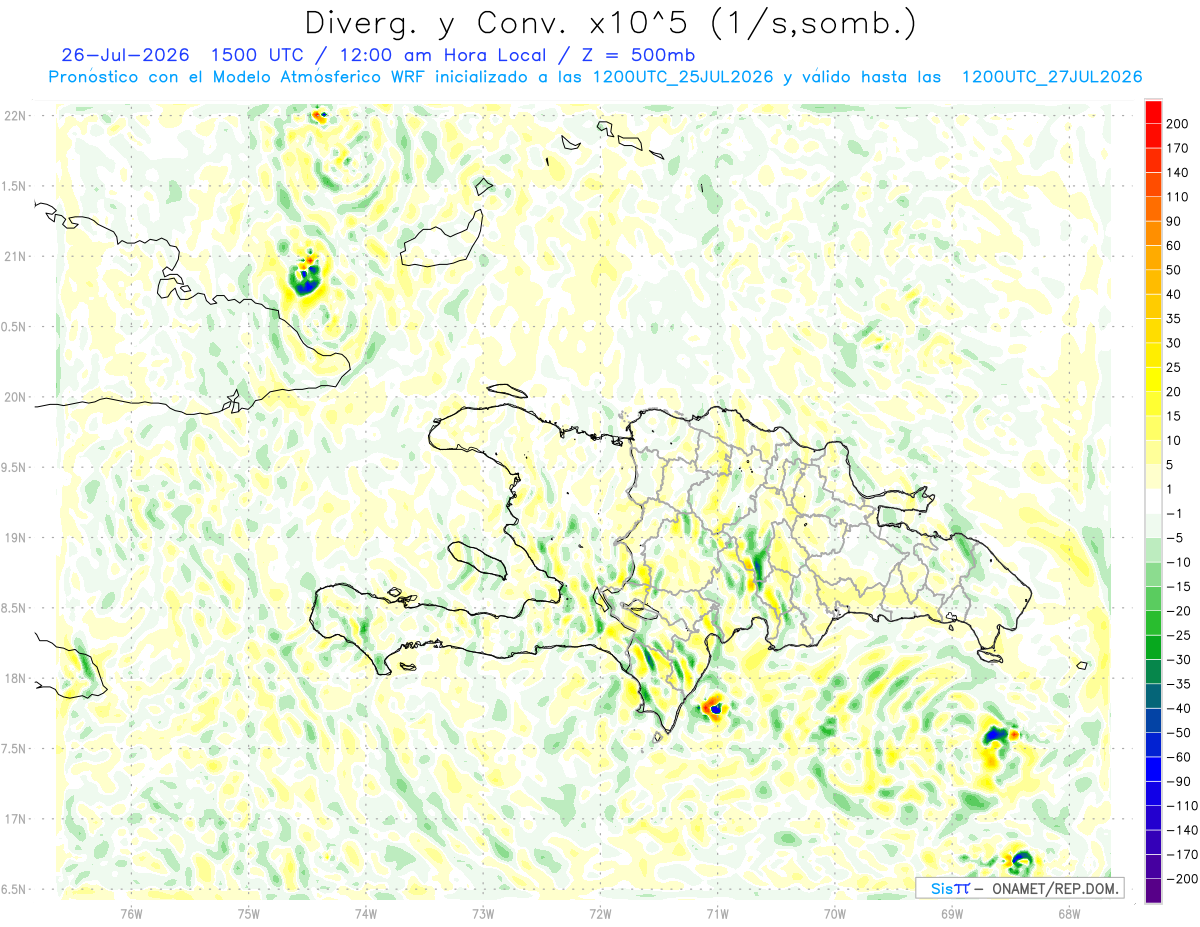Click the positive 15 color scale value
This screenshot has width=1200, height=927.
coord(1174,416)
